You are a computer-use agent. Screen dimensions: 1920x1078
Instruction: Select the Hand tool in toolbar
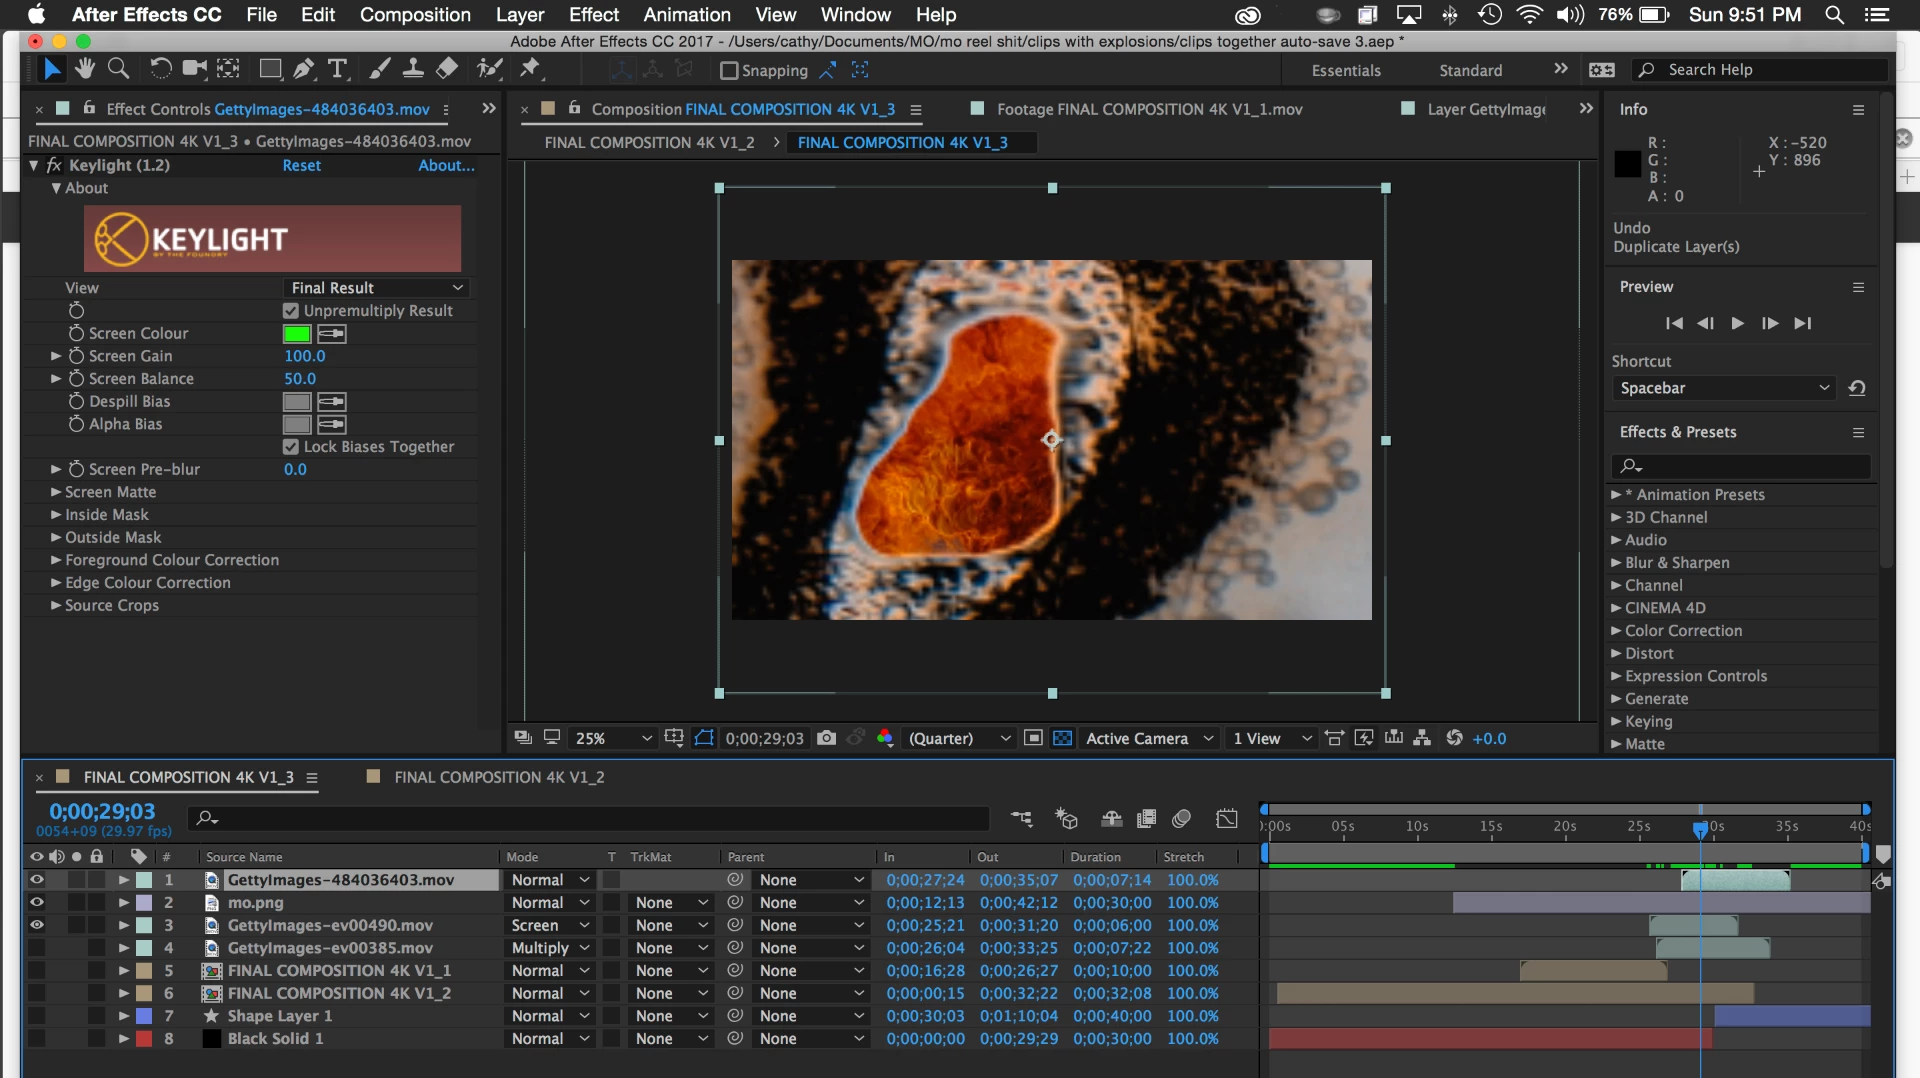pos(85,68)
